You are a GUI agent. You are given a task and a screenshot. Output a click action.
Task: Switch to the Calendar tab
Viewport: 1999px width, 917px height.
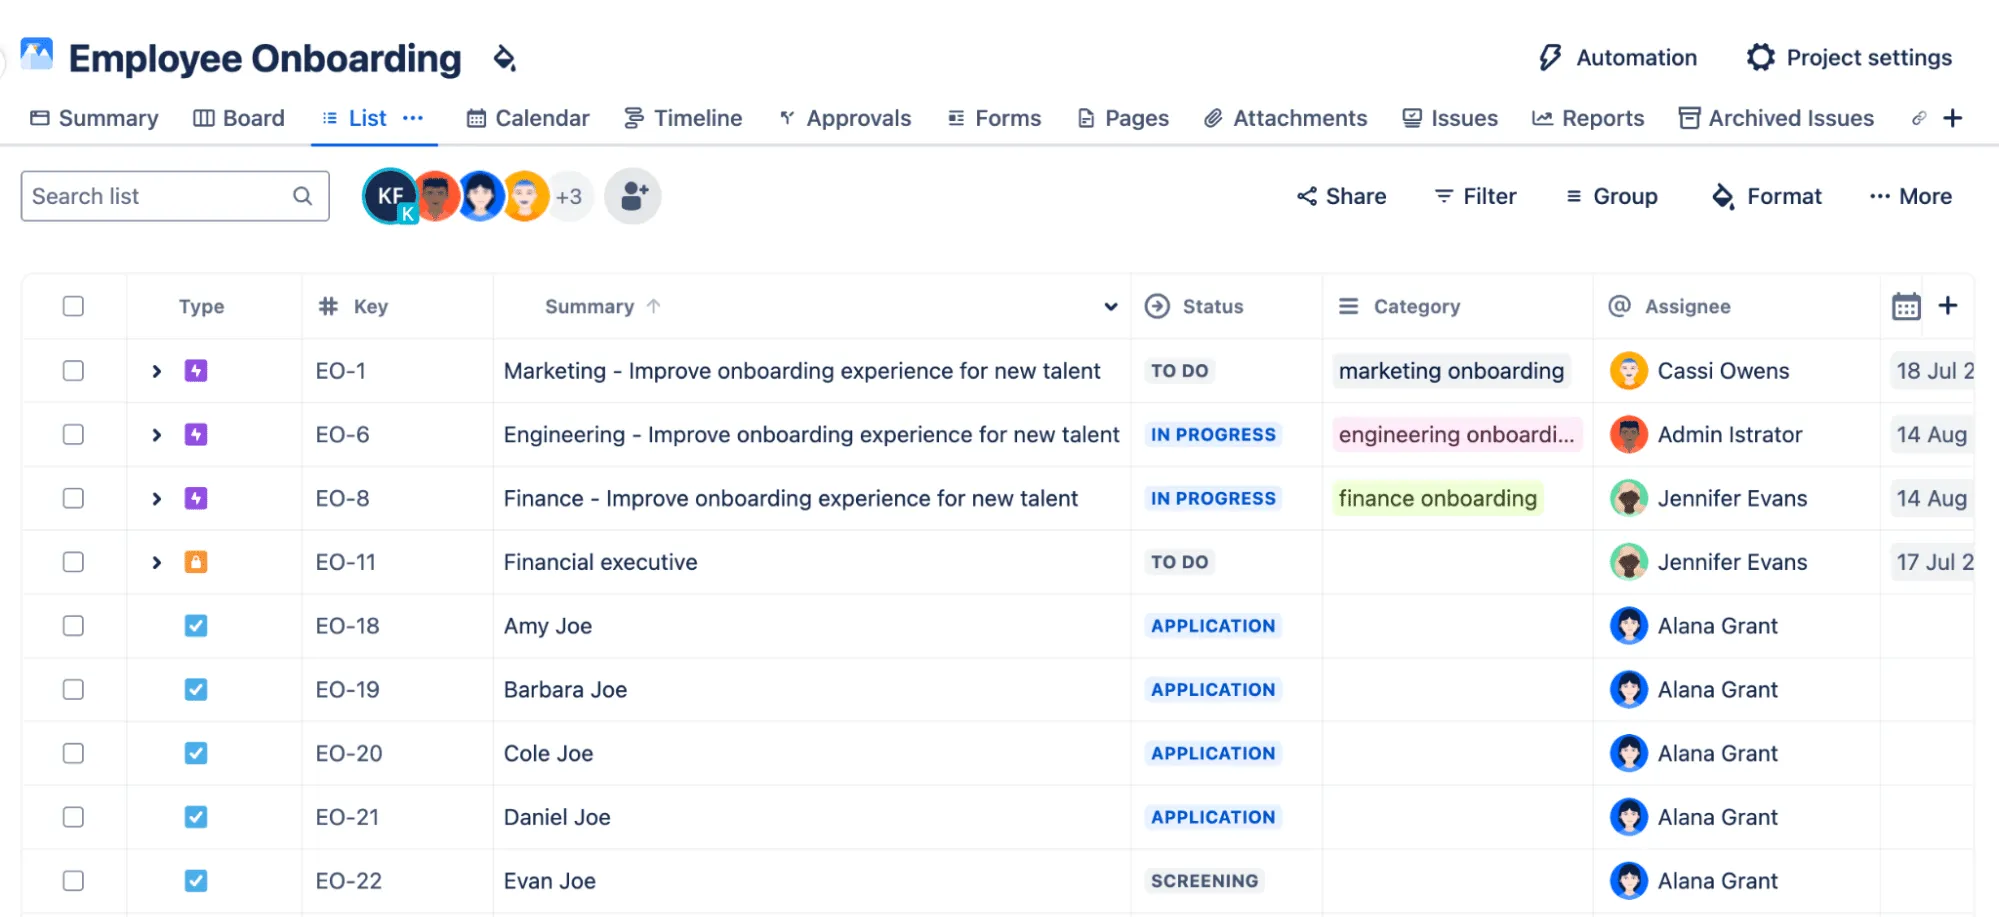pos(528,118)
